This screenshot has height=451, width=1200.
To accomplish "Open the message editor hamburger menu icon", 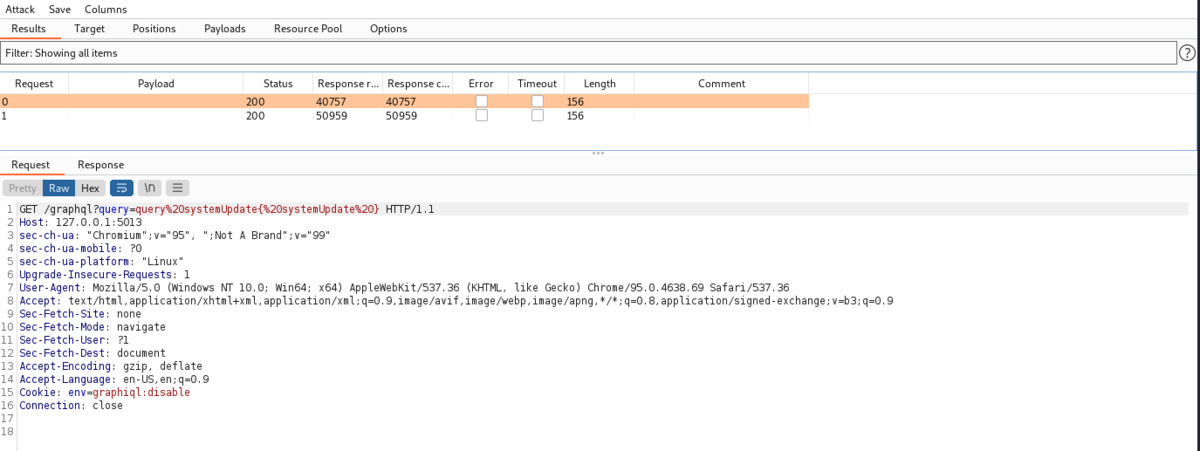I will pyautogui.click(x=177, y=188).
